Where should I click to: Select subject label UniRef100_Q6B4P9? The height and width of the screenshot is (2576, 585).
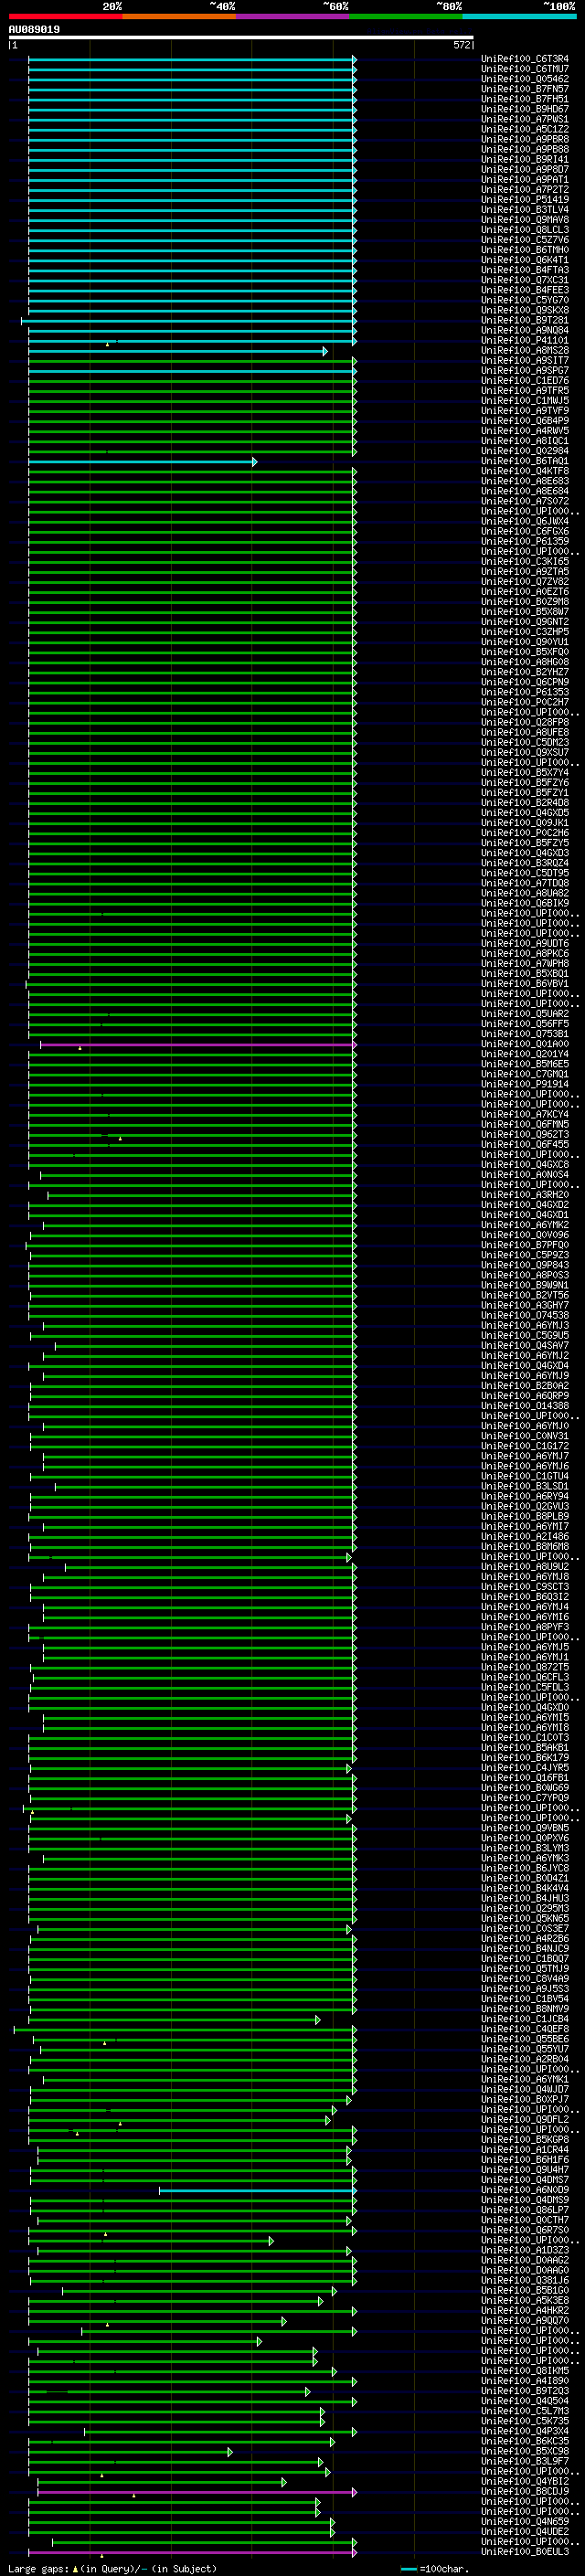coord(525,421)
